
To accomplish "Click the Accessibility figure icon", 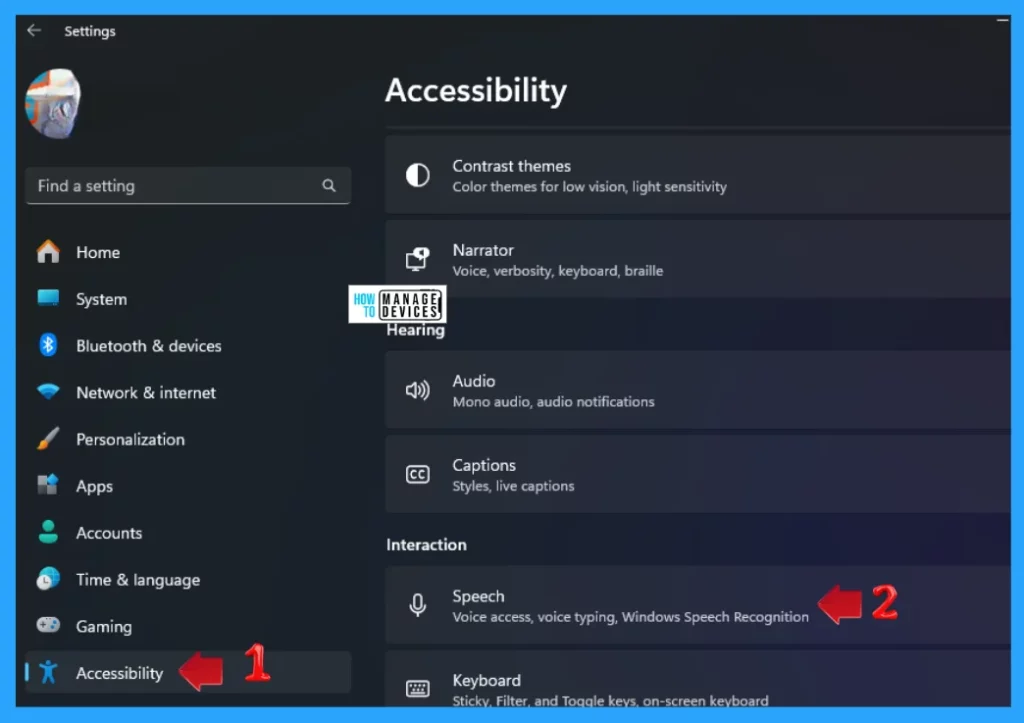I will [48, 672].
